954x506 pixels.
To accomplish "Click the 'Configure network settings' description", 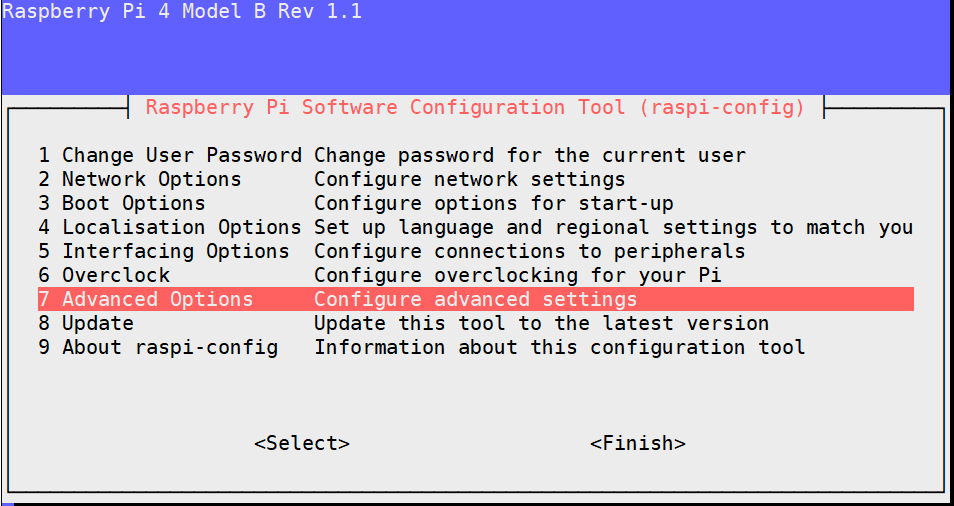I will click(x=470, y=179).
